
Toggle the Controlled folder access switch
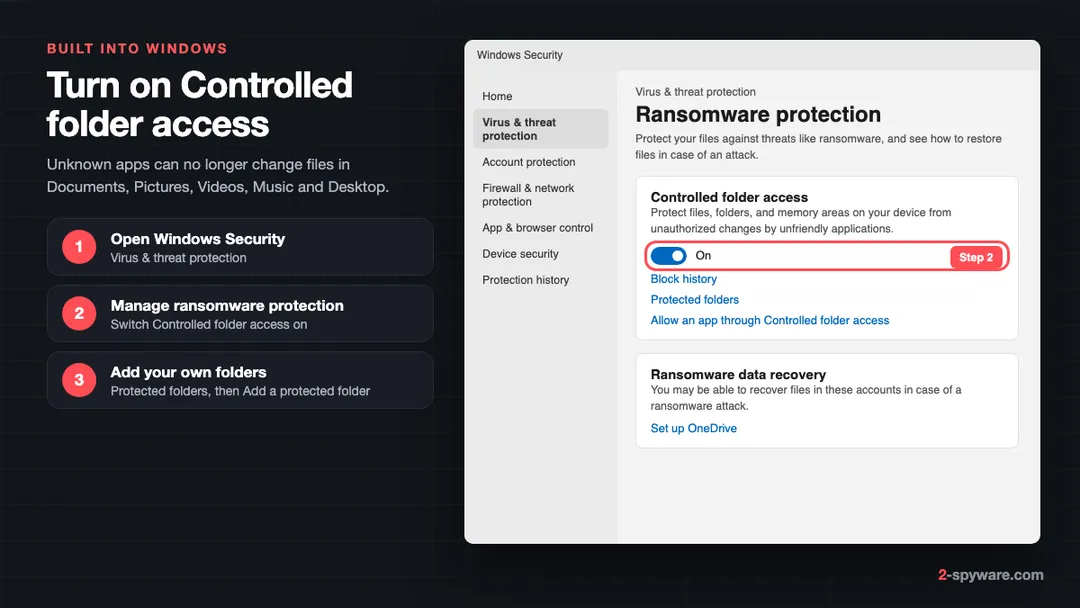point(668,256)
